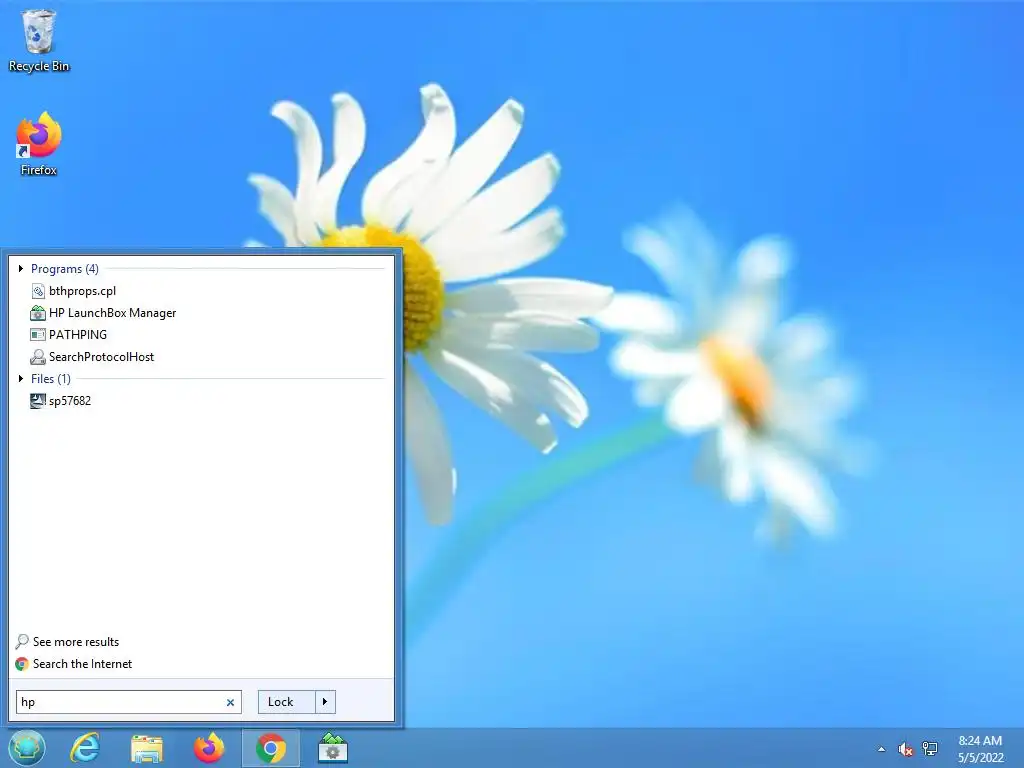Click the Chrome icon beside Search the Internet
This screenshot has height=768, width=1024.
coord(22,664)
